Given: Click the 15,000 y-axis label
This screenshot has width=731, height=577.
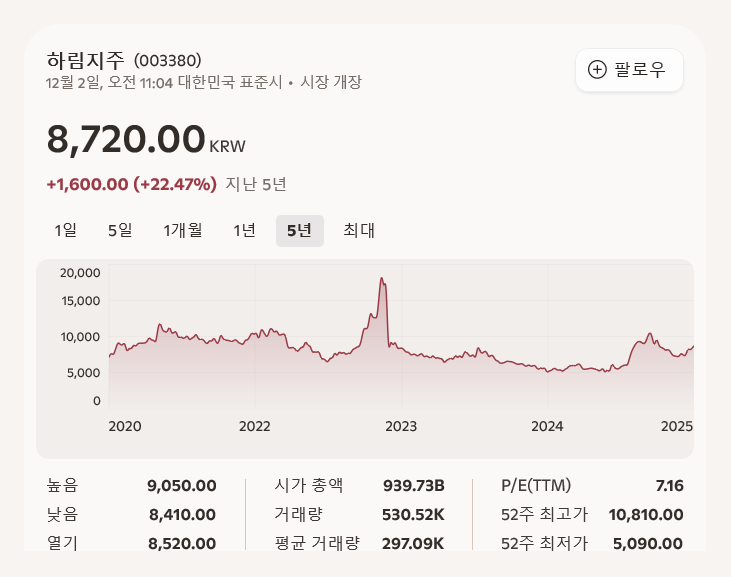Looking at the screenshot, I should coord(81,301).
